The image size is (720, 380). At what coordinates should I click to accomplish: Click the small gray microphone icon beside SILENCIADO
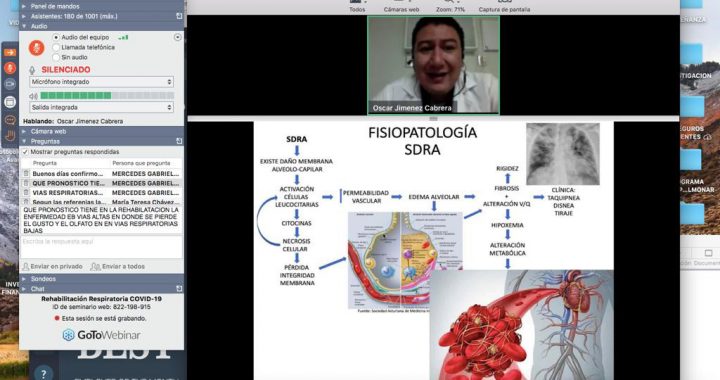pyautogui.click(x=32, y=70)
